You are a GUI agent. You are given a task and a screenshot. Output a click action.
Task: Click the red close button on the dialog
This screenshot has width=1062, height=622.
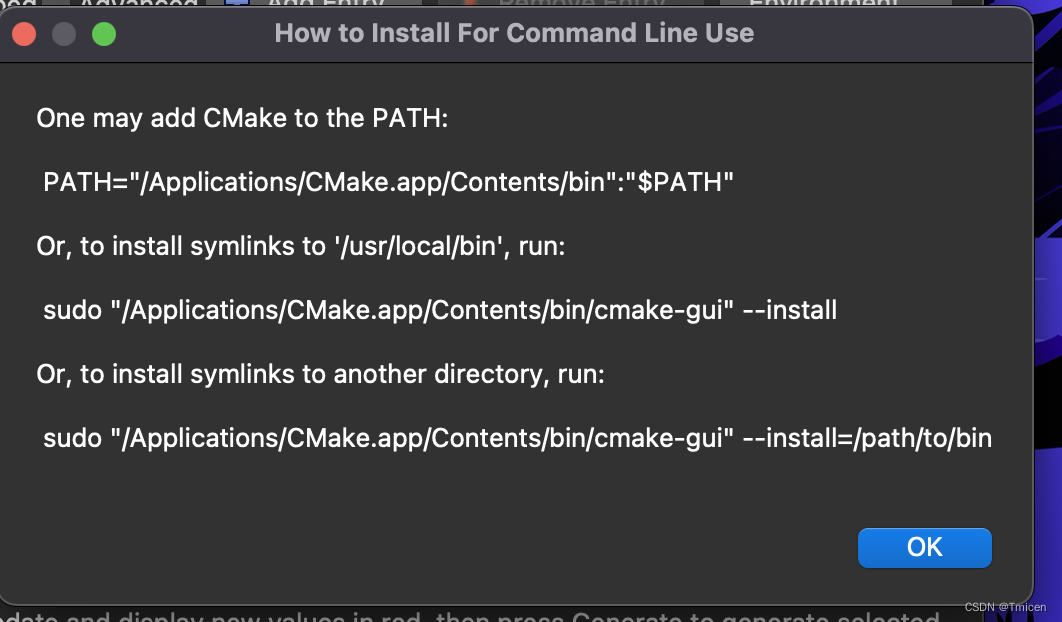23,33
